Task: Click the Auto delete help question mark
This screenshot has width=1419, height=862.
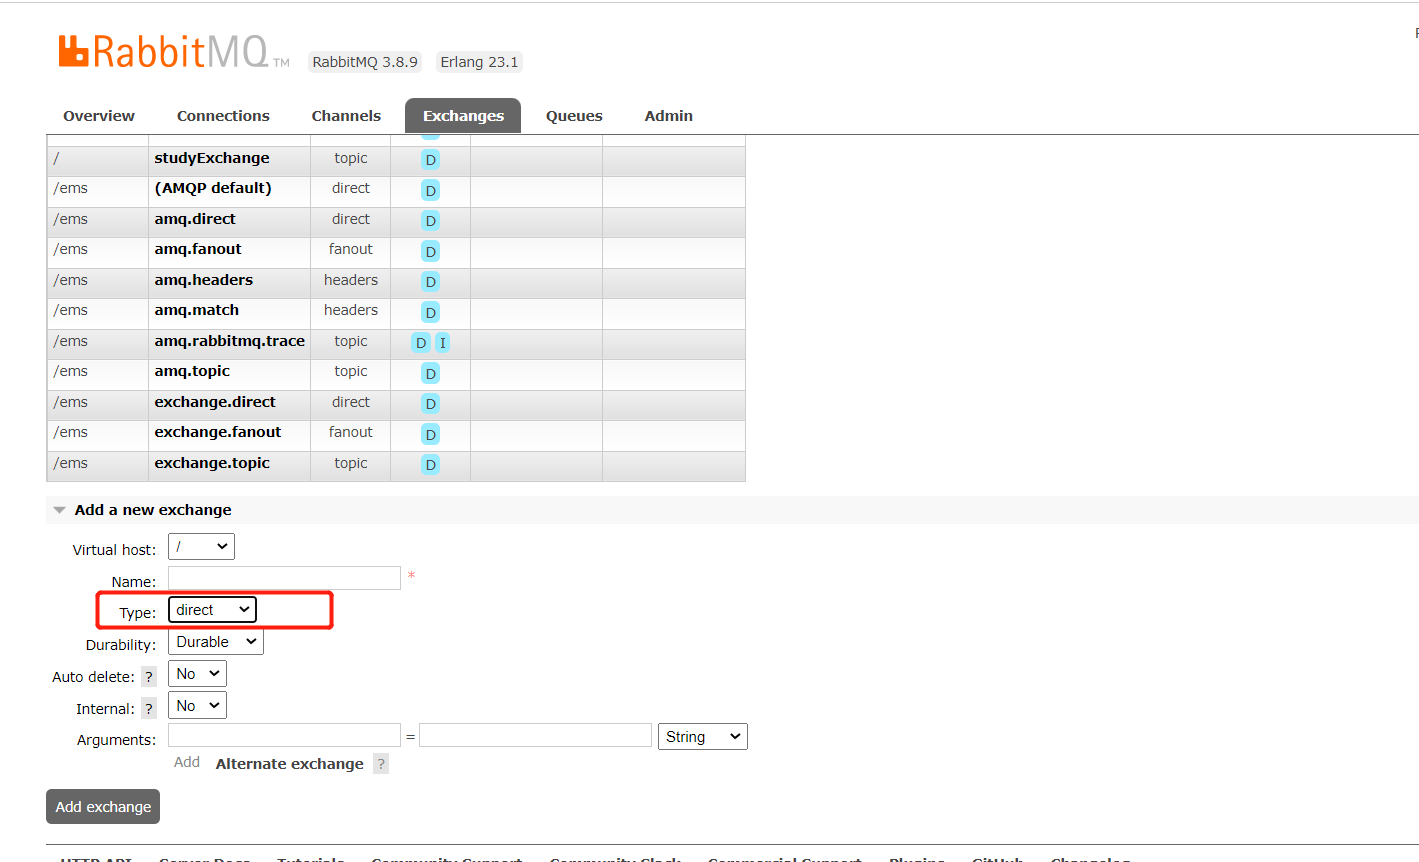Action: point(149,677)
